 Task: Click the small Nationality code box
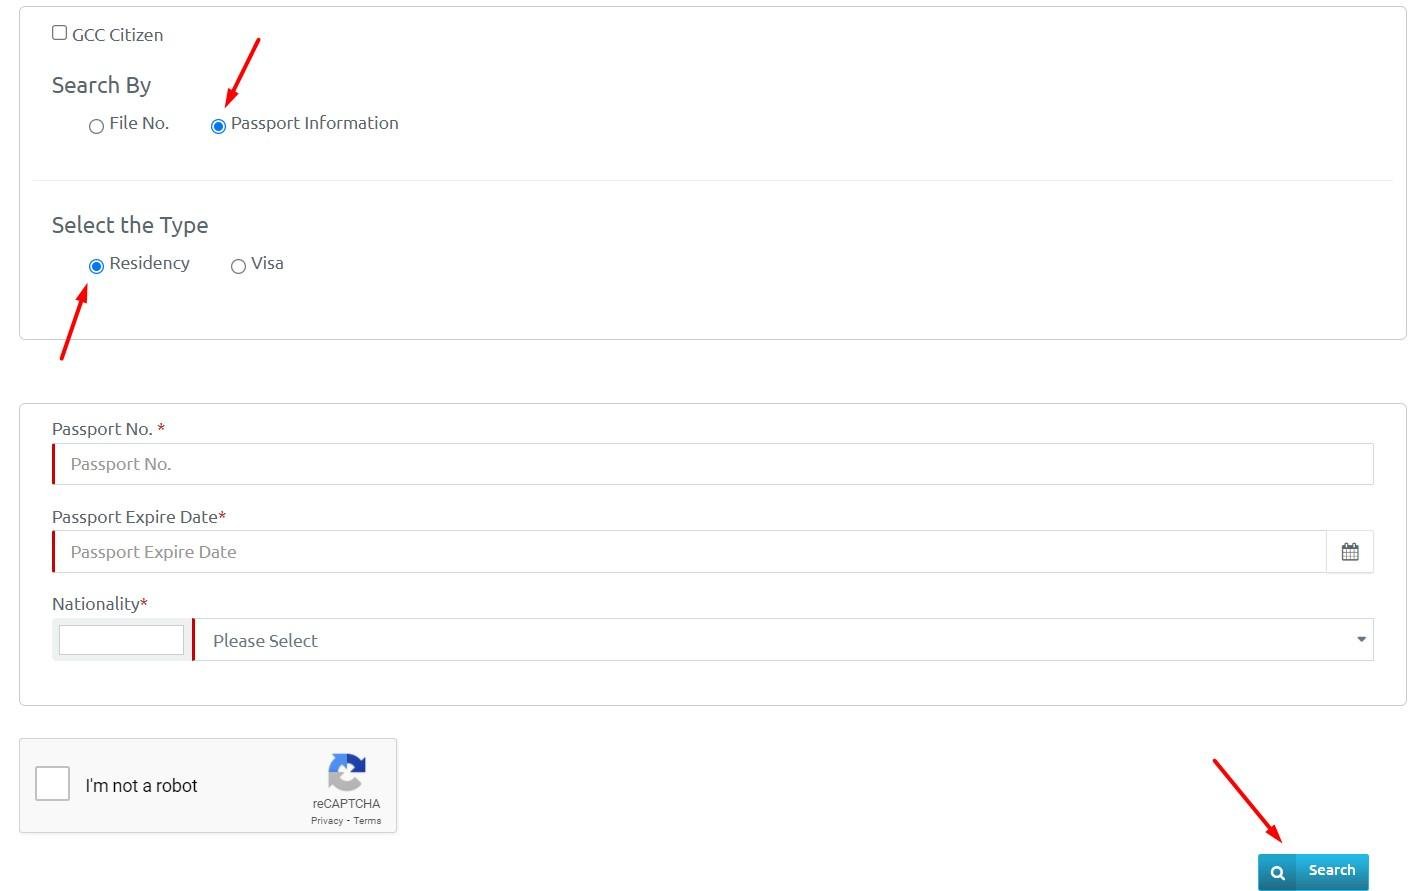(121, 640)
